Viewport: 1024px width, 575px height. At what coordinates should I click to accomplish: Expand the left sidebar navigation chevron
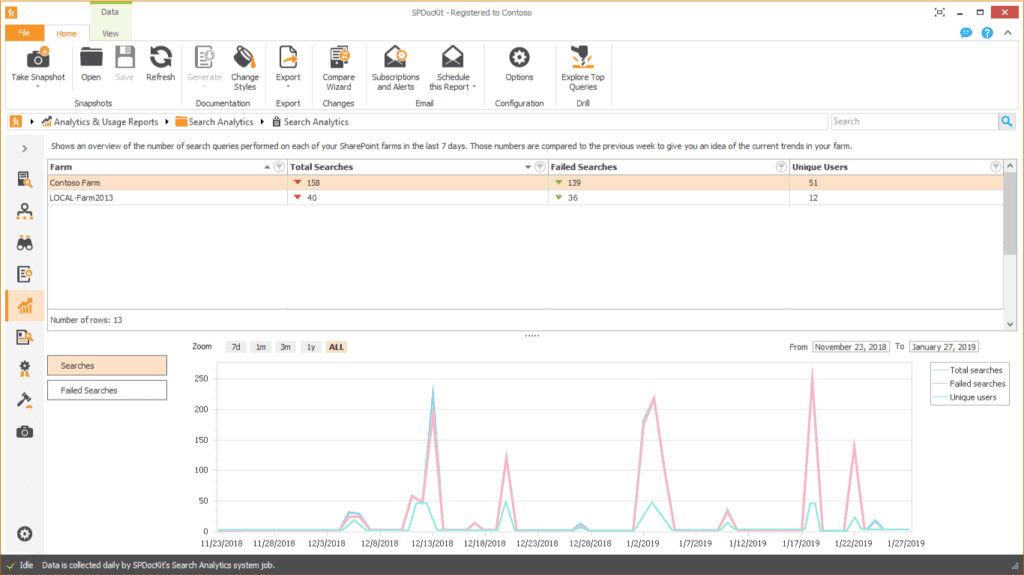[24, 149]
